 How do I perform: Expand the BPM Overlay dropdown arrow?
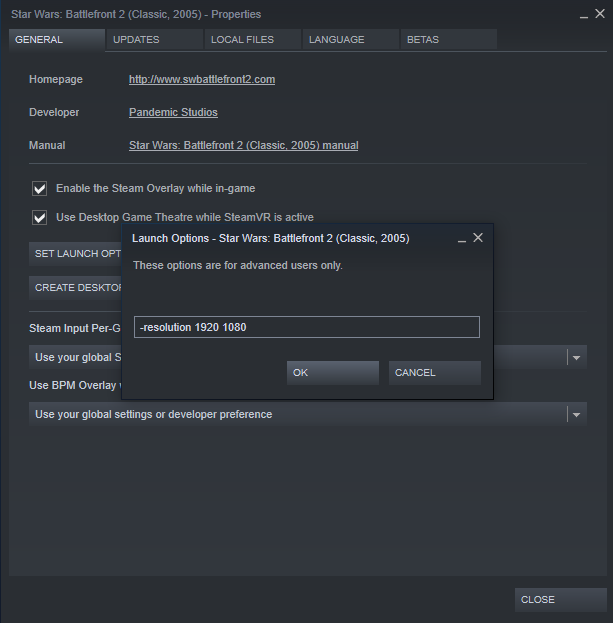pos(576,414)
